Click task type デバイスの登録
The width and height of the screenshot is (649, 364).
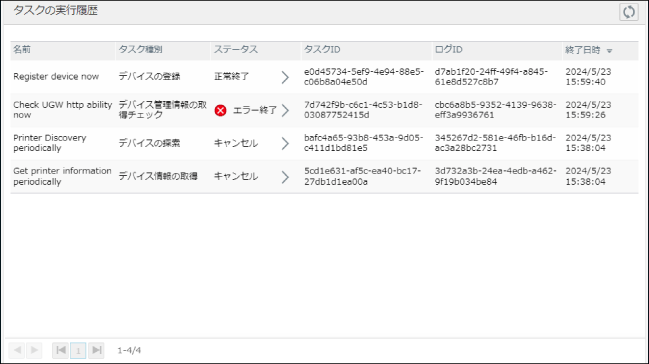[x=149, y=77]
